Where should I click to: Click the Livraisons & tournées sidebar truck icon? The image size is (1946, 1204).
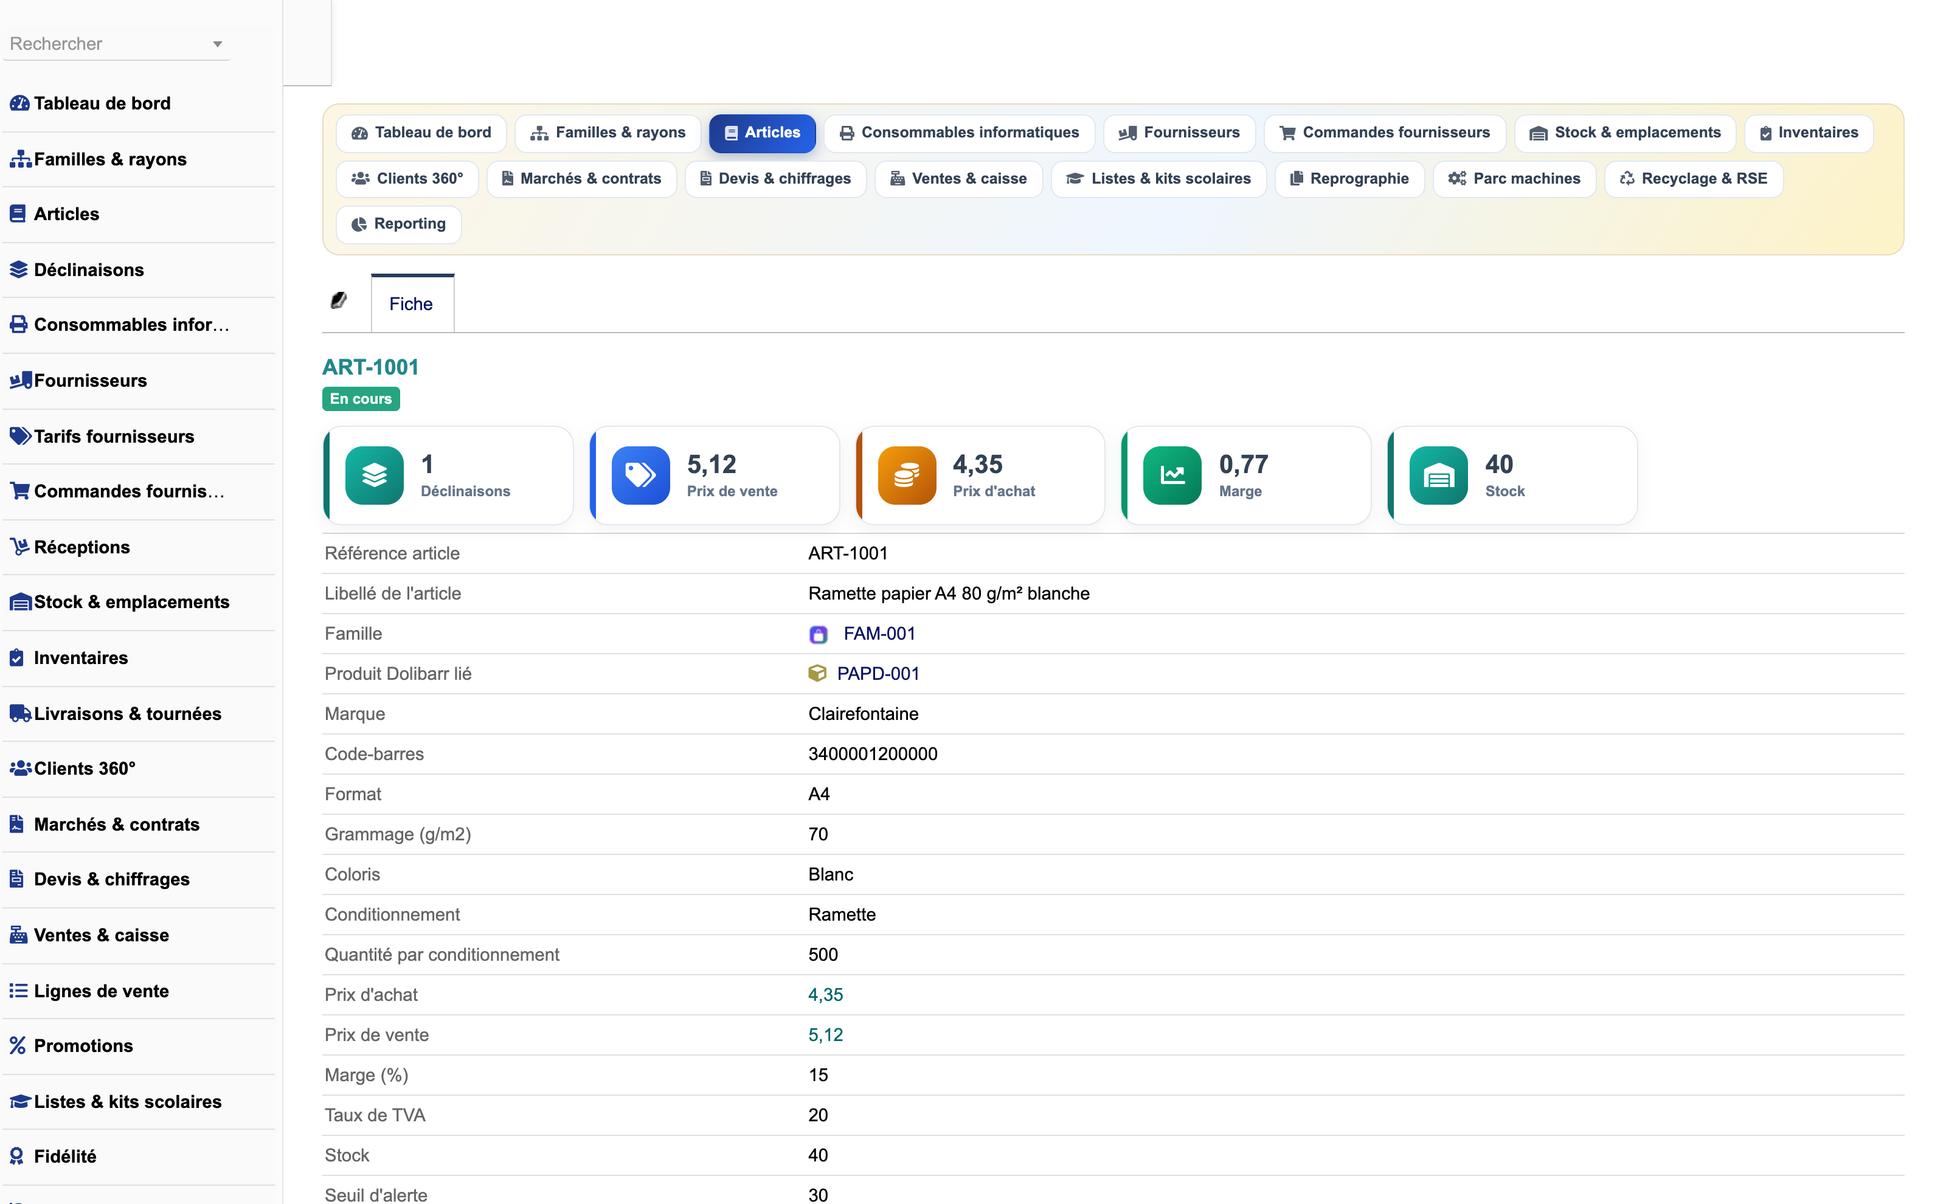point(20,713)
